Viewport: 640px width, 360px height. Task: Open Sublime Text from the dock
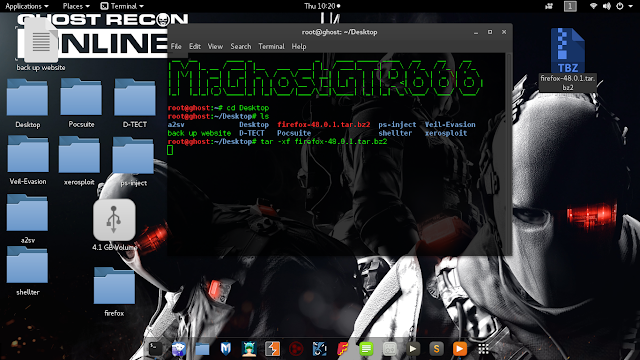coord(436,349)
